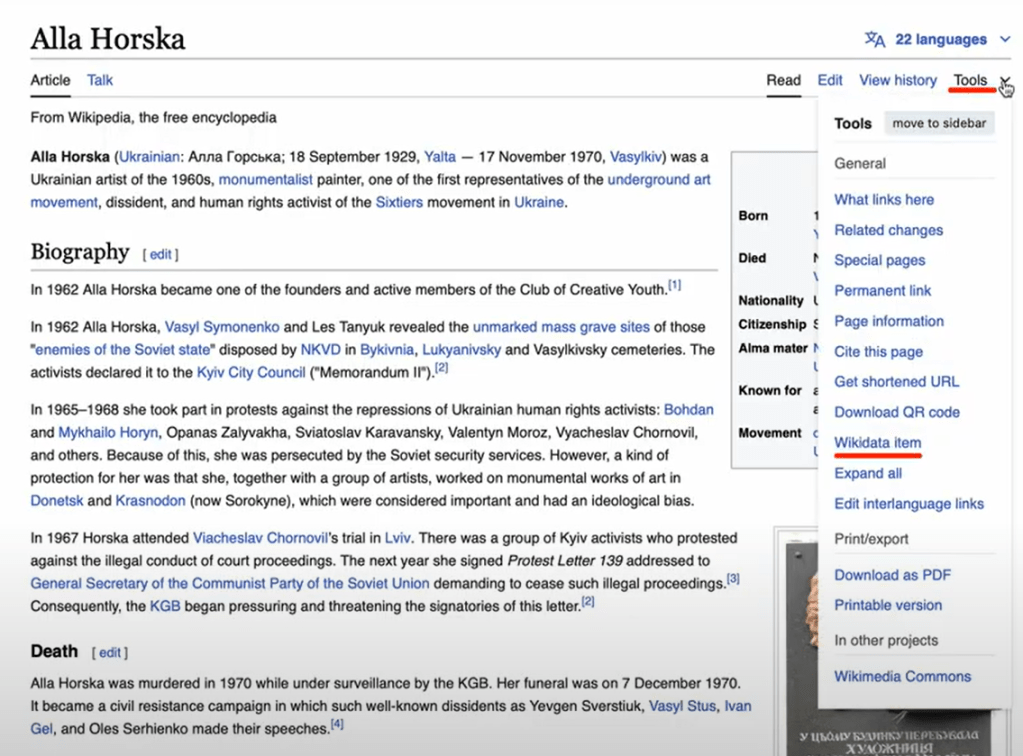The width and height of the screenshot is (1023, 756).
Task: Click the Death section edit link
Action: pyautogui.click(x=110, y=653)
